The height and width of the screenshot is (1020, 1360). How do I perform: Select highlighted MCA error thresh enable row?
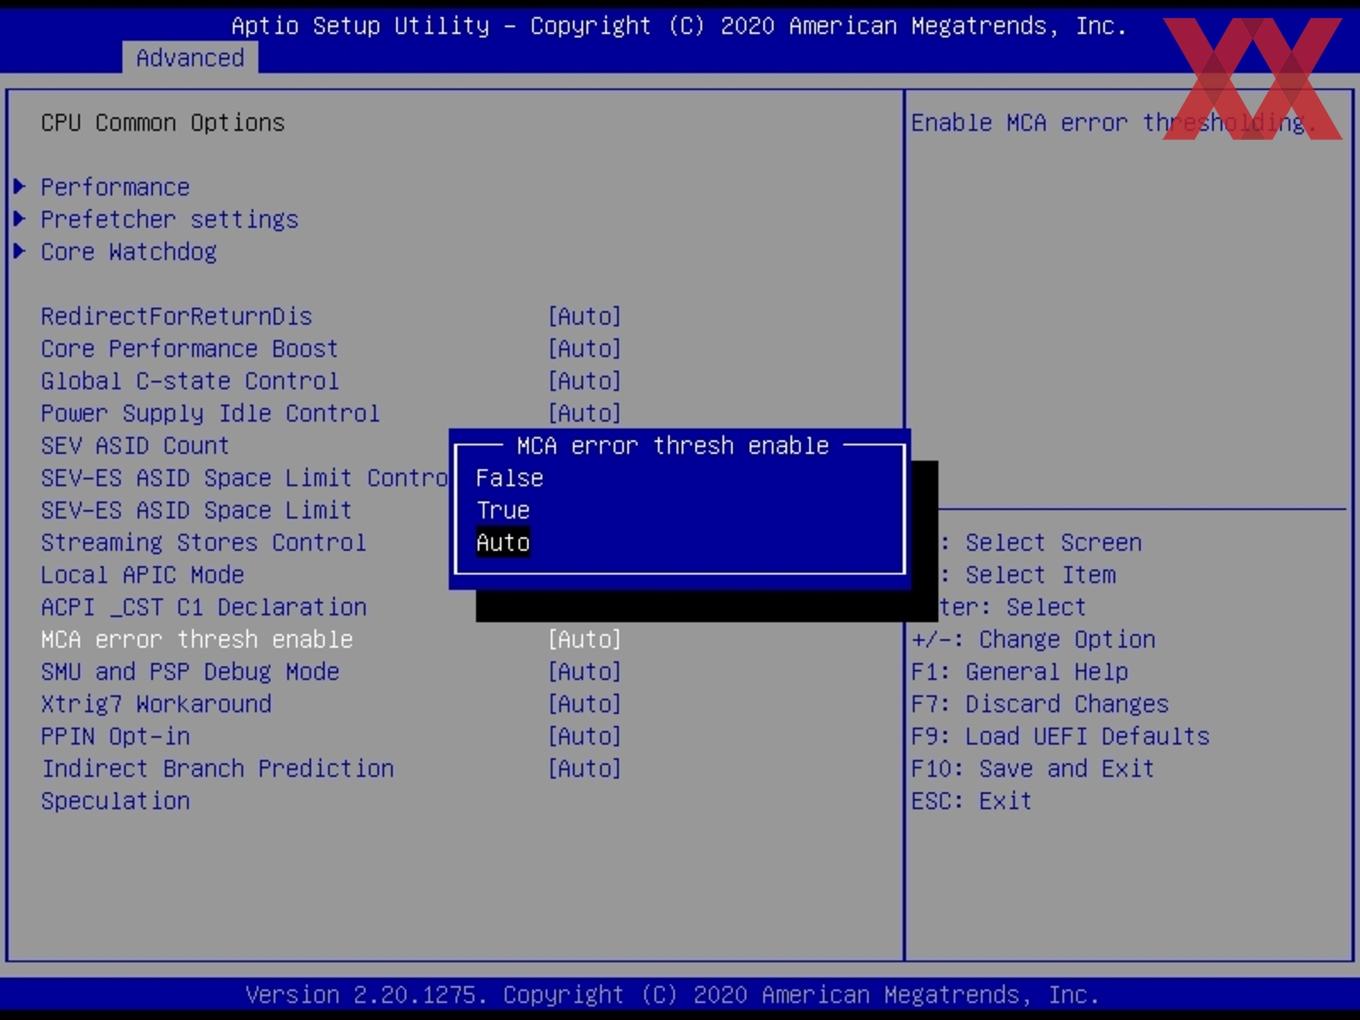coord(196,639)
